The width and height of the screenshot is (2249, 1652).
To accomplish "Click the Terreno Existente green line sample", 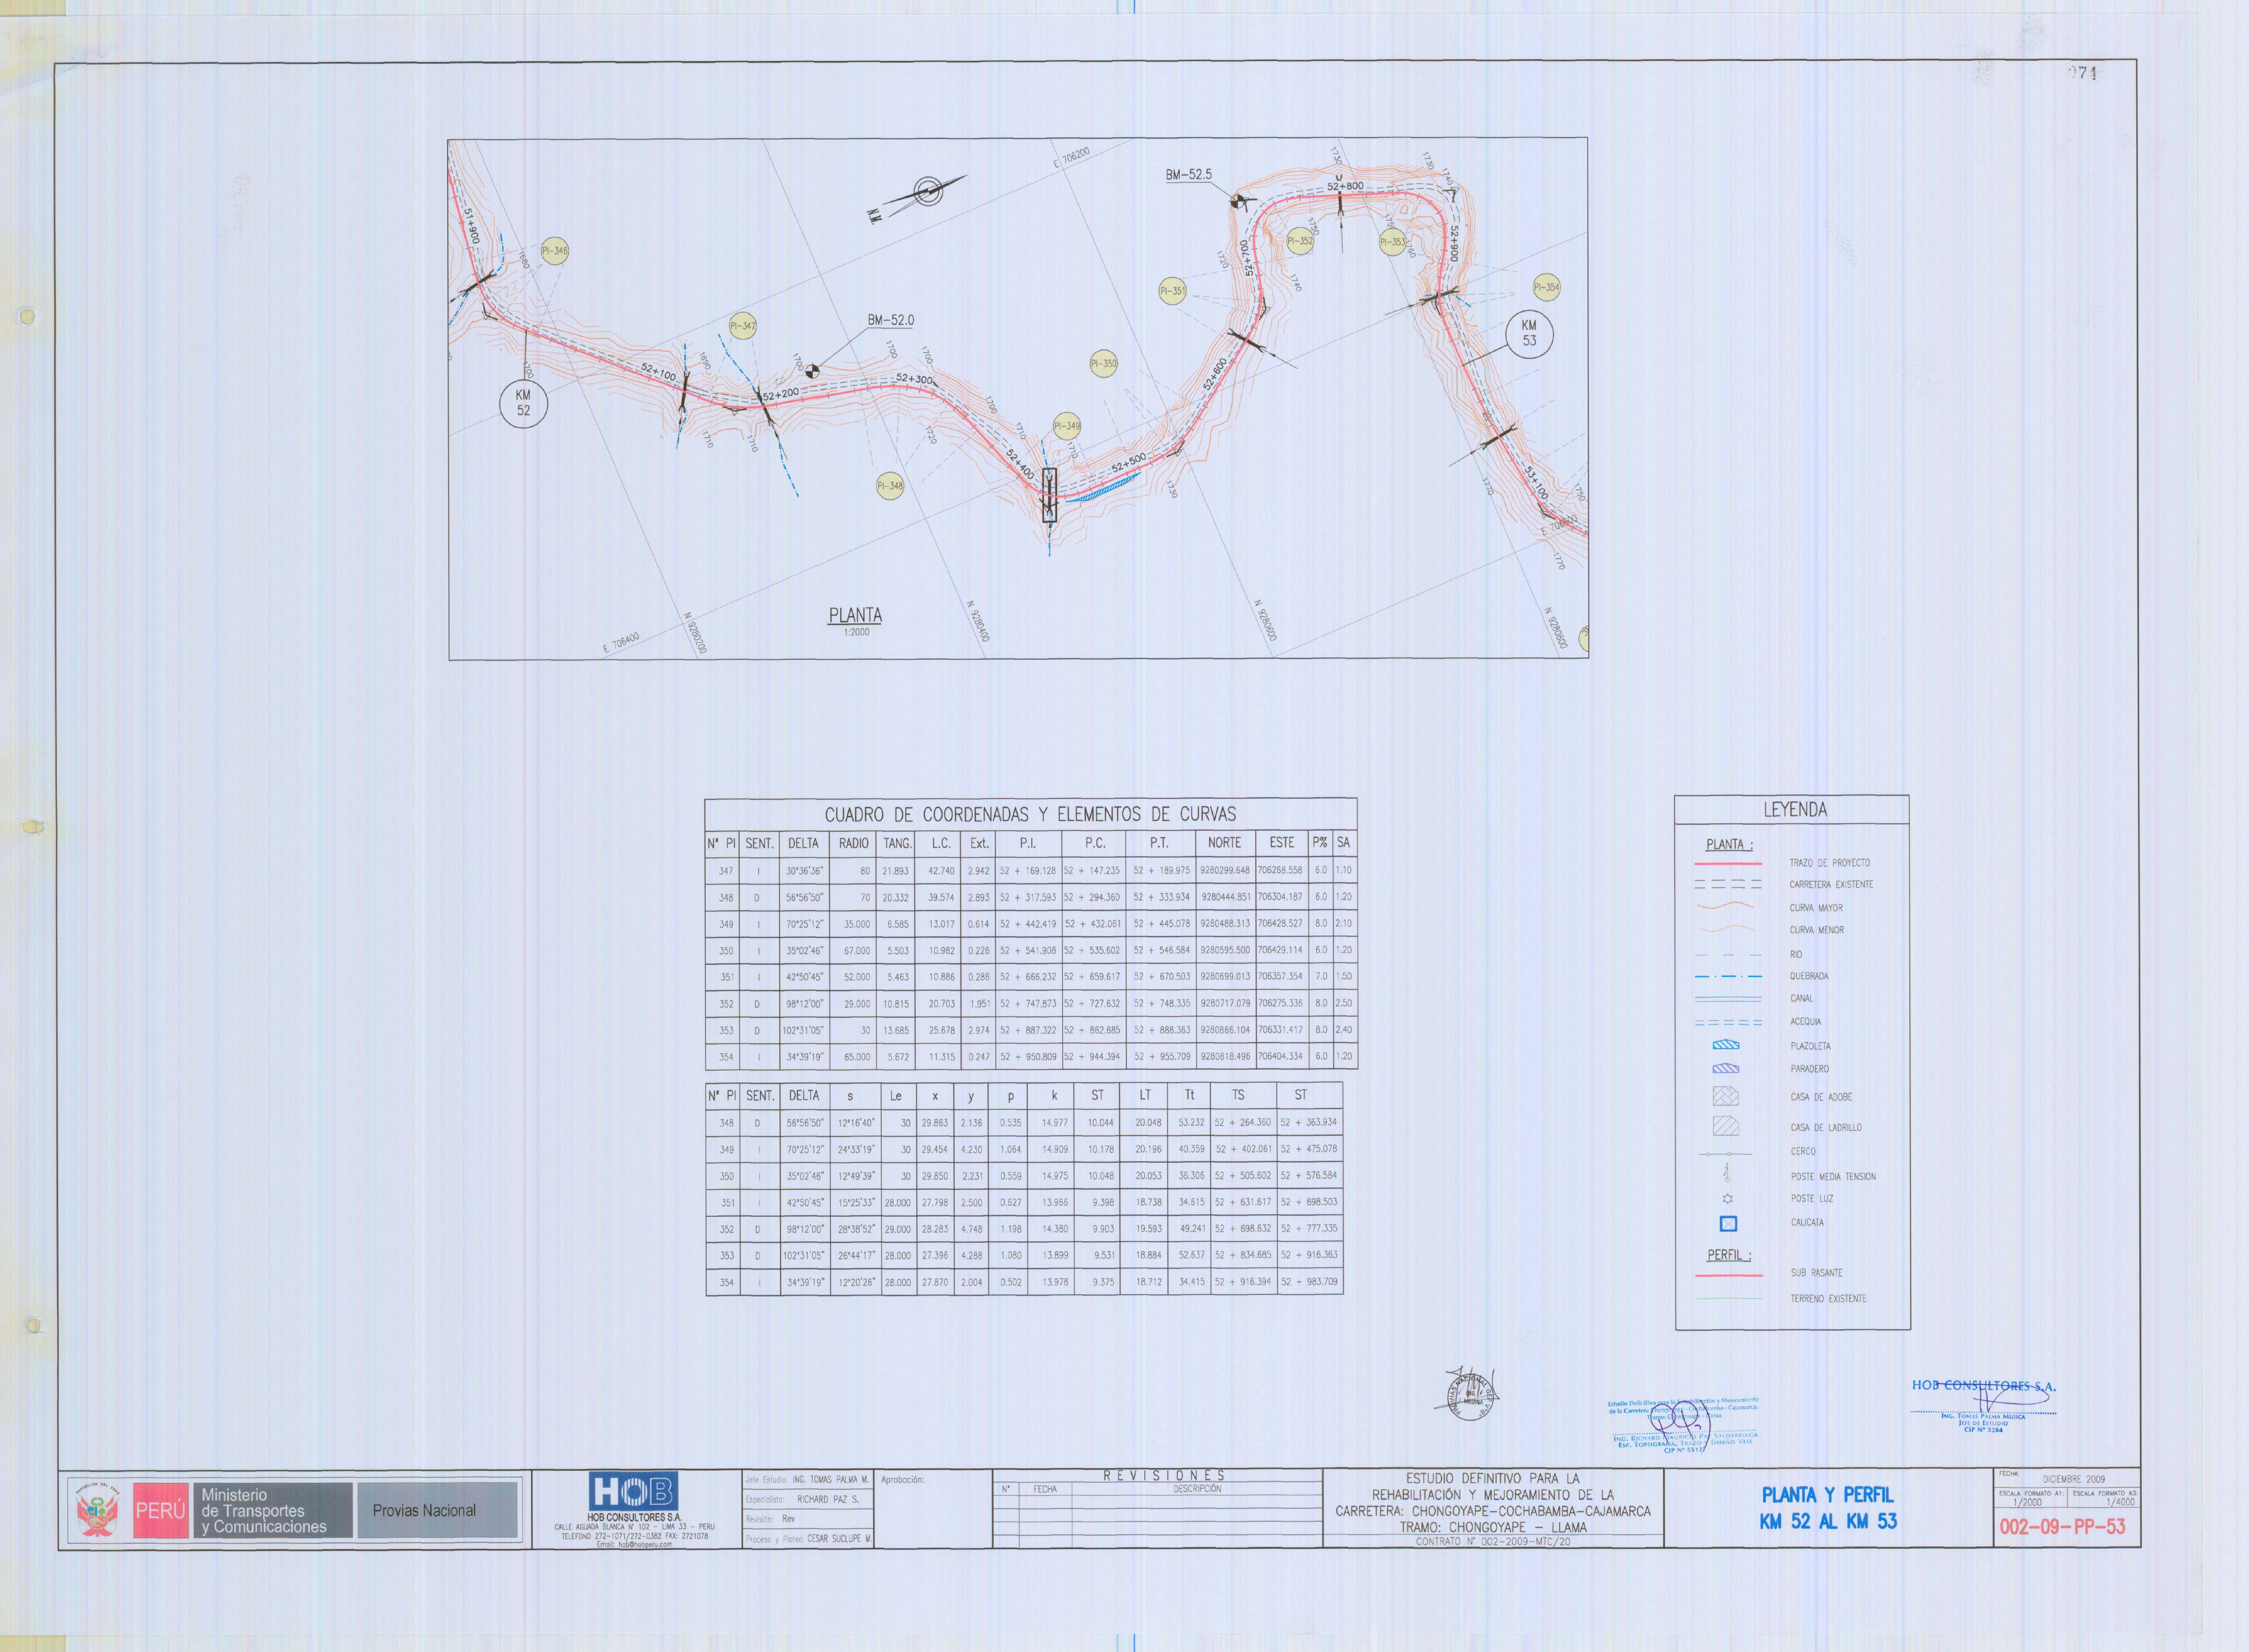I will (x=1729, y=1299).
